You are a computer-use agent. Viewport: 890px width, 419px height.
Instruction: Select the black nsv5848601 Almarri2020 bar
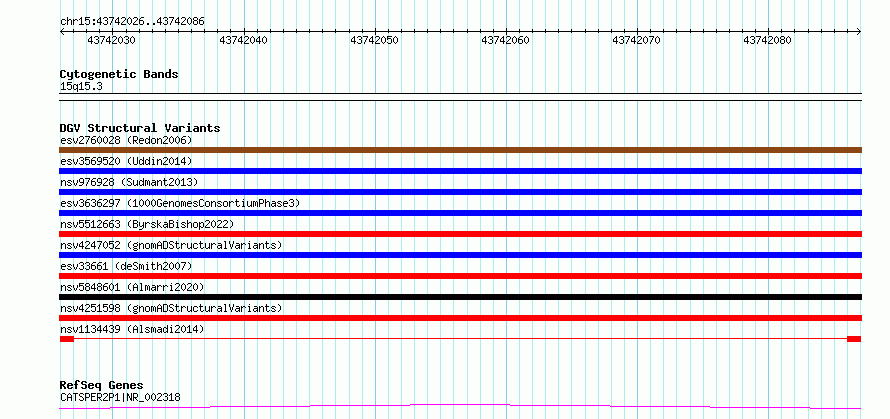[x=460, y=297]
